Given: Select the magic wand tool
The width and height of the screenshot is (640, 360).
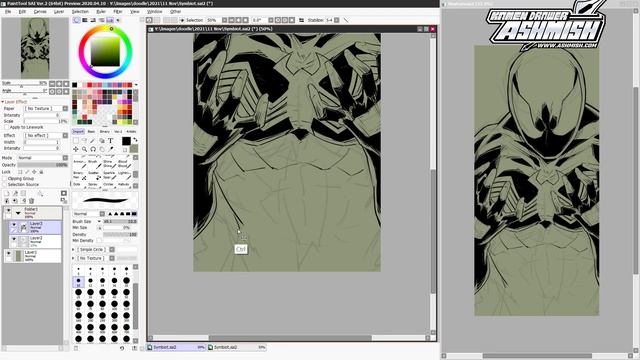Looking at the screenshot, I should pos(93,141).
